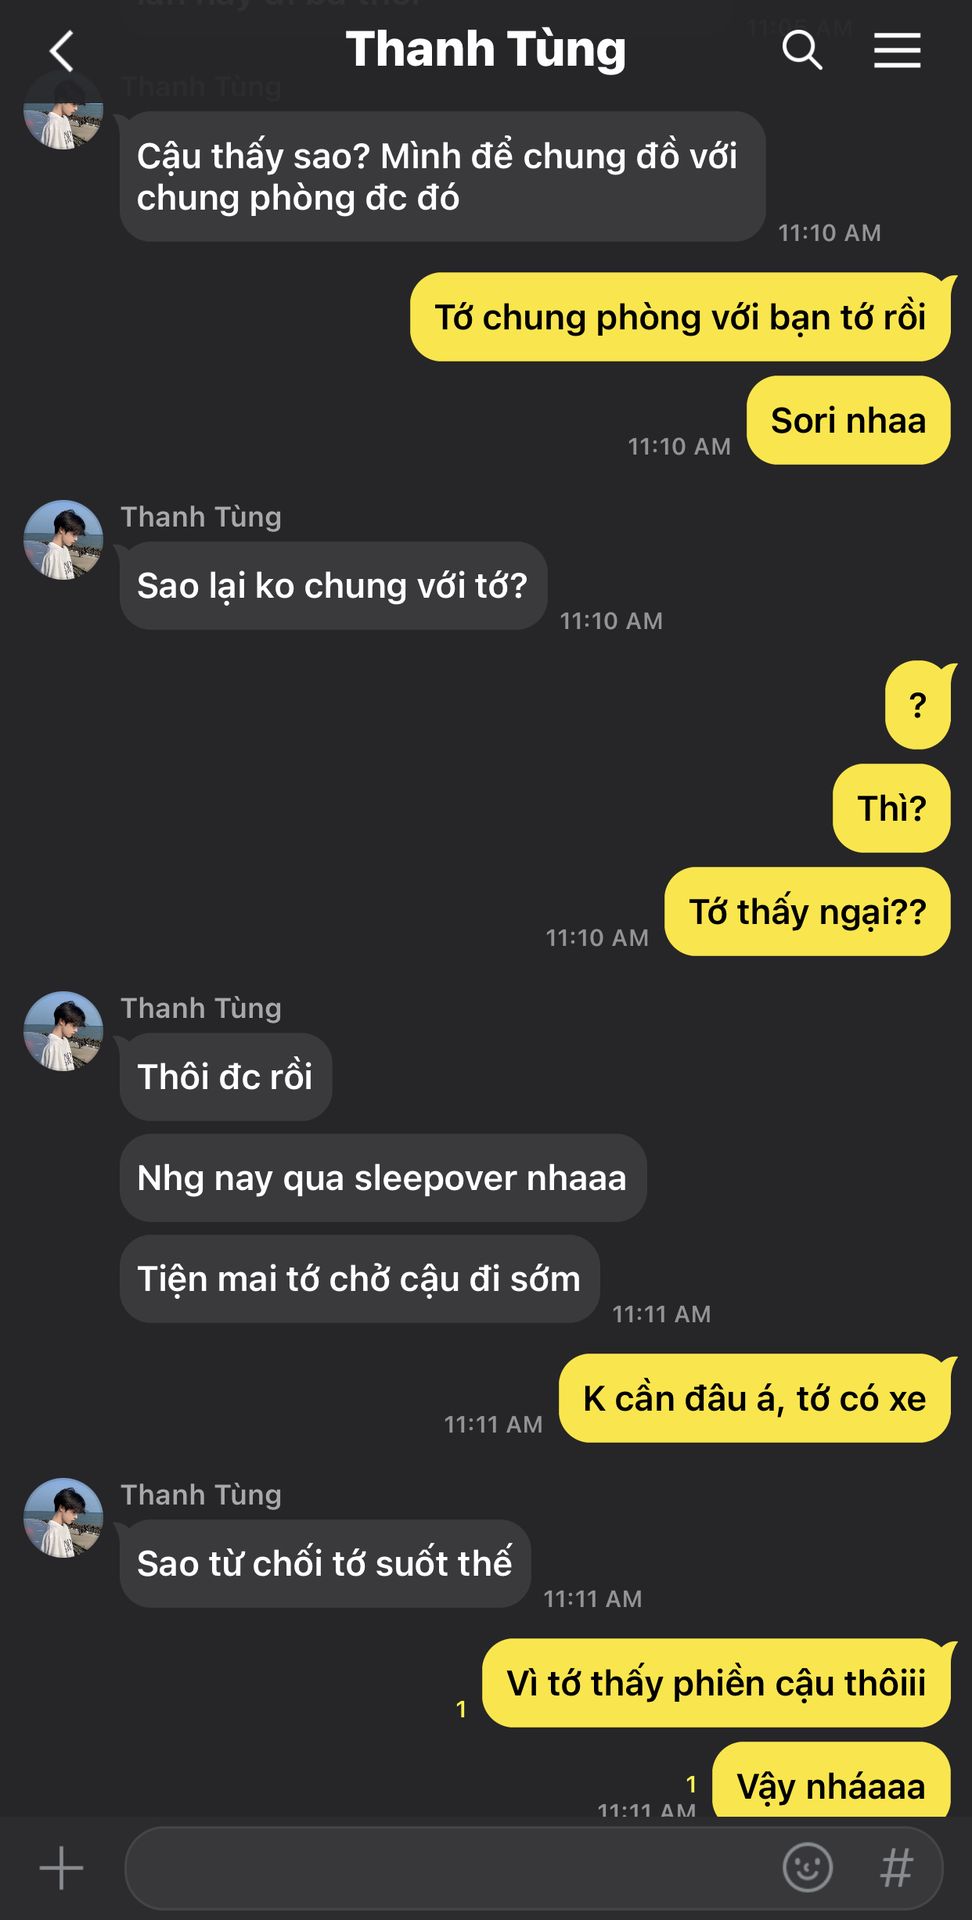Tap the 'Nhg nay qua sleepover nhaaa' bubble

pos(383,1178)
